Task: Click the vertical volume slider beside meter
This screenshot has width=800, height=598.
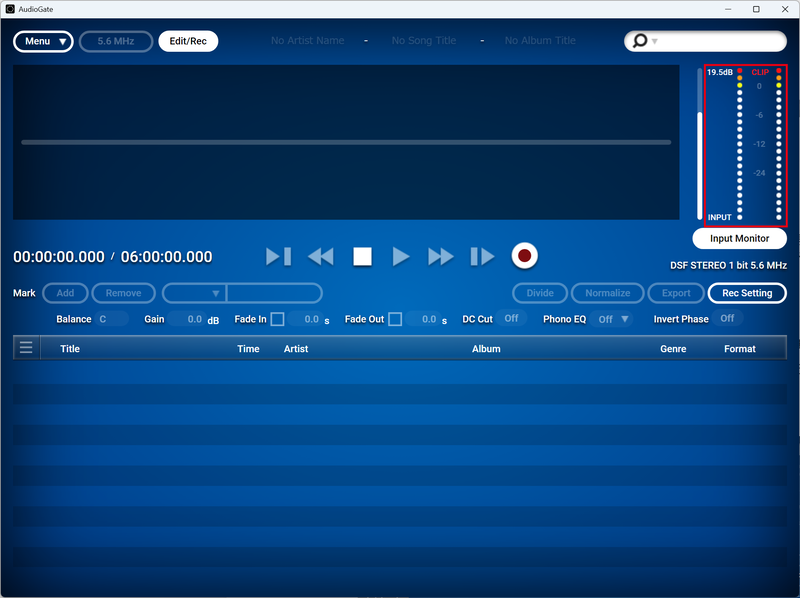Action: tap(699, 144)
